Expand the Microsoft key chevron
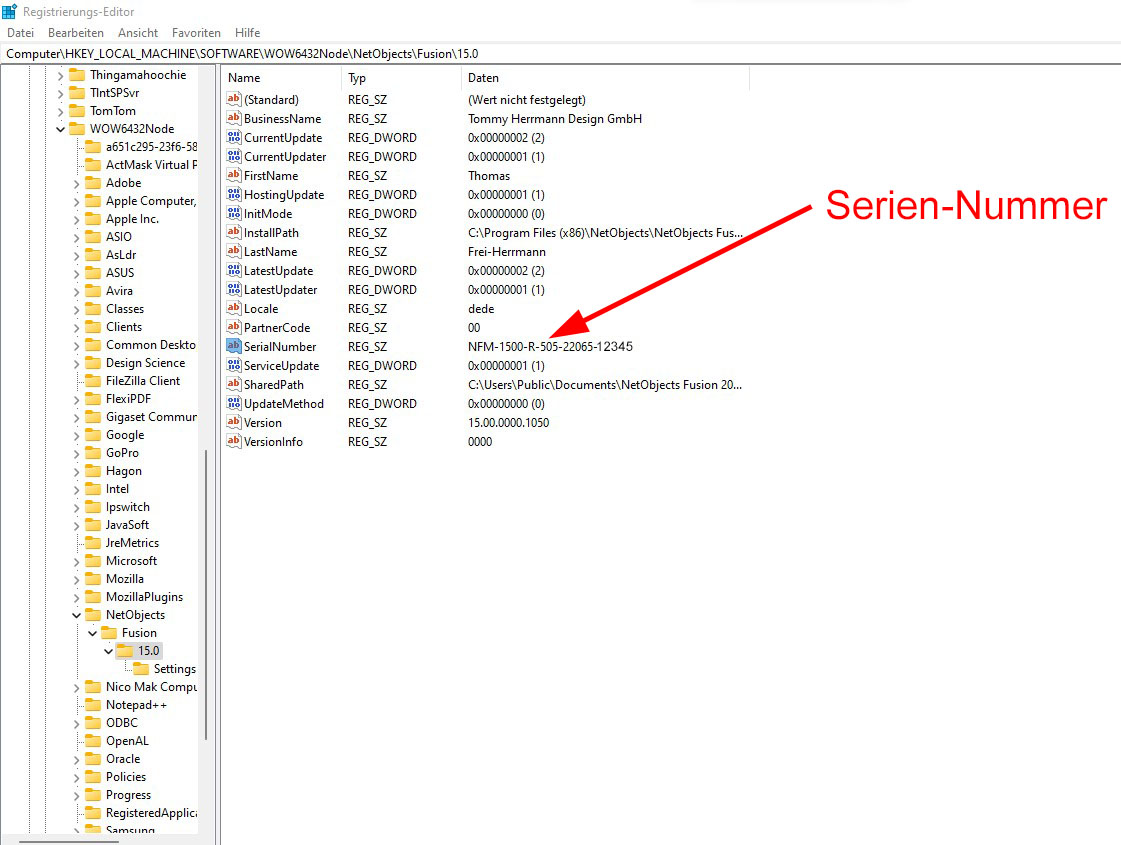1121x845 pixels. click(x=77, y=561)
